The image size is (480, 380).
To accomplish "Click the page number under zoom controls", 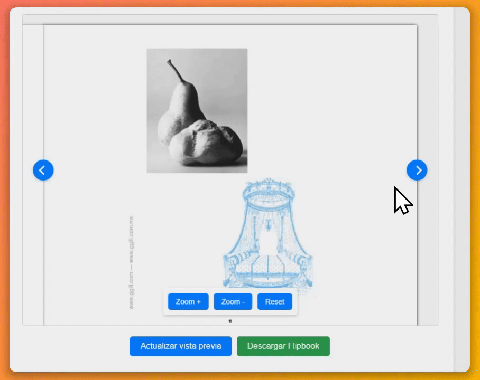I will coord(230,321).
